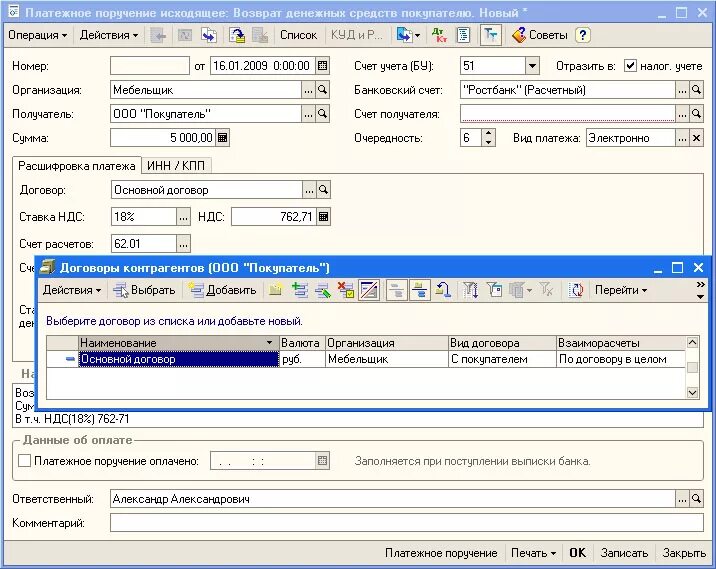Screen dimensions: 716x569
Task: Open the Перейти menu
Action: 621,290
